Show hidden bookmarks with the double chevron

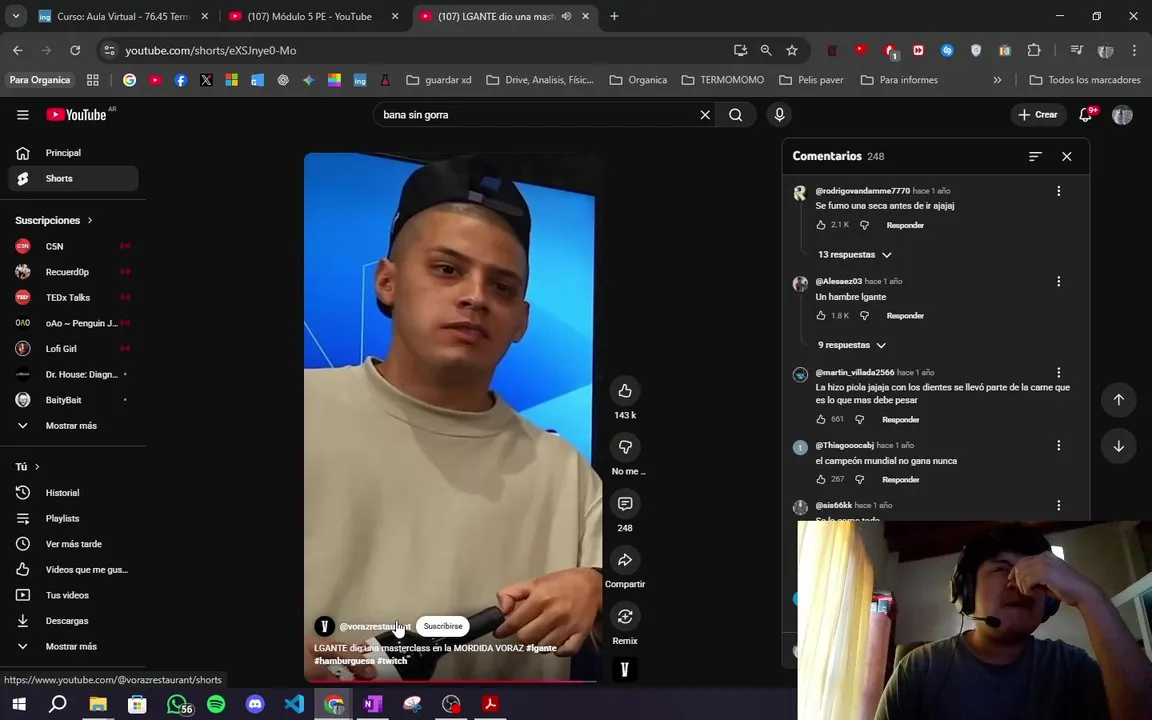(997, 80)
